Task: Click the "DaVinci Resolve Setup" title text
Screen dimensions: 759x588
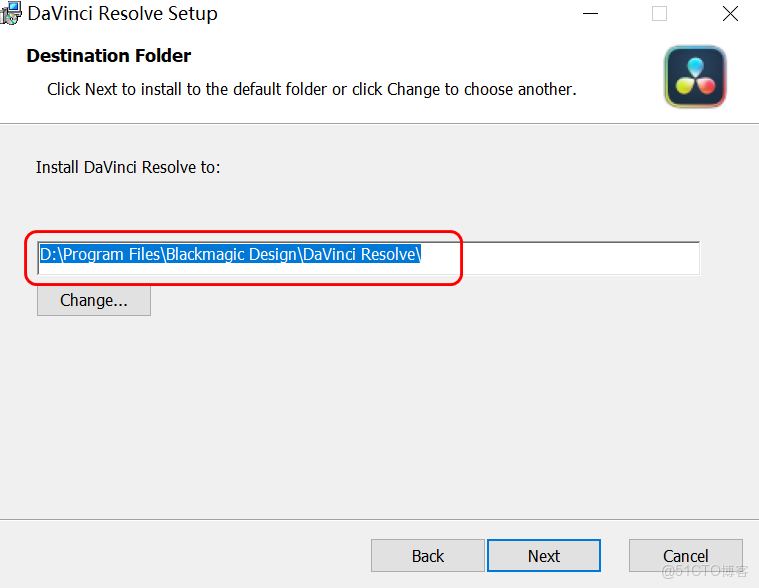Action: point(122,14)
